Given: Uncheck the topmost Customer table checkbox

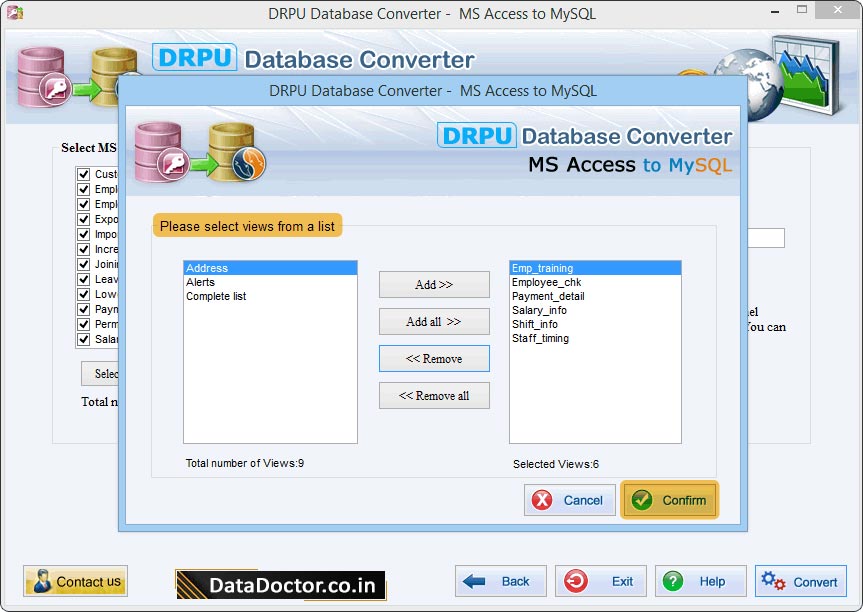Looking at the screenshot, I should pos(84,173).
